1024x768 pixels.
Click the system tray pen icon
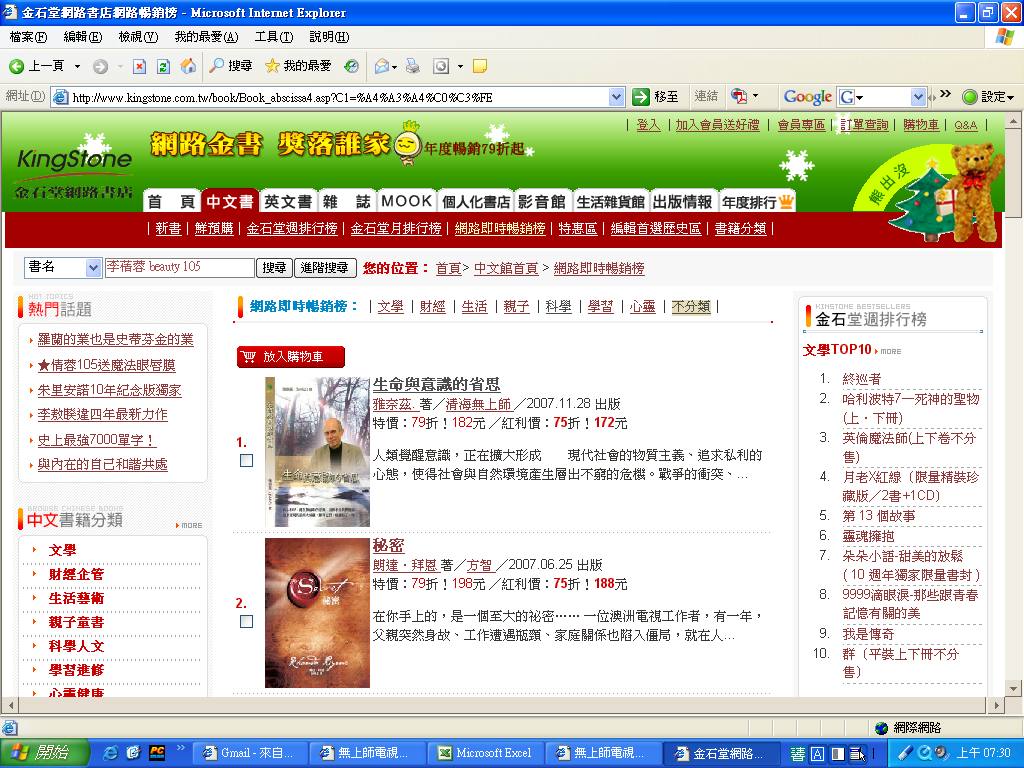pos(905,753)
